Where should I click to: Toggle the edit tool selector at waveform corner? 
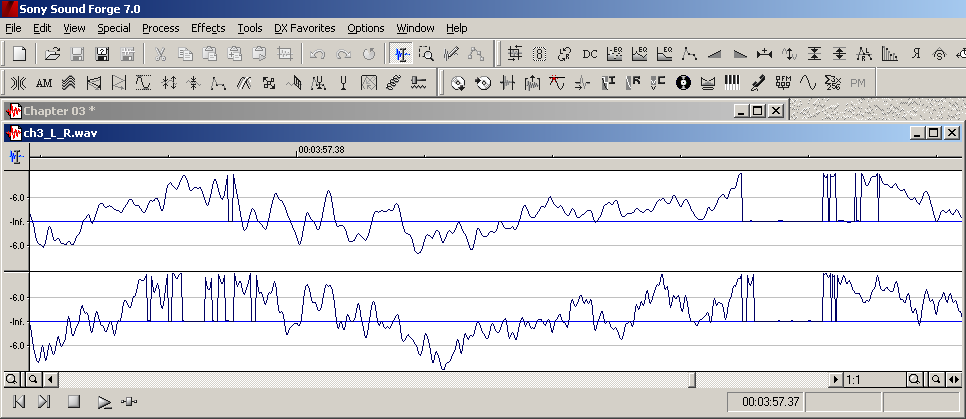(15, 157)
